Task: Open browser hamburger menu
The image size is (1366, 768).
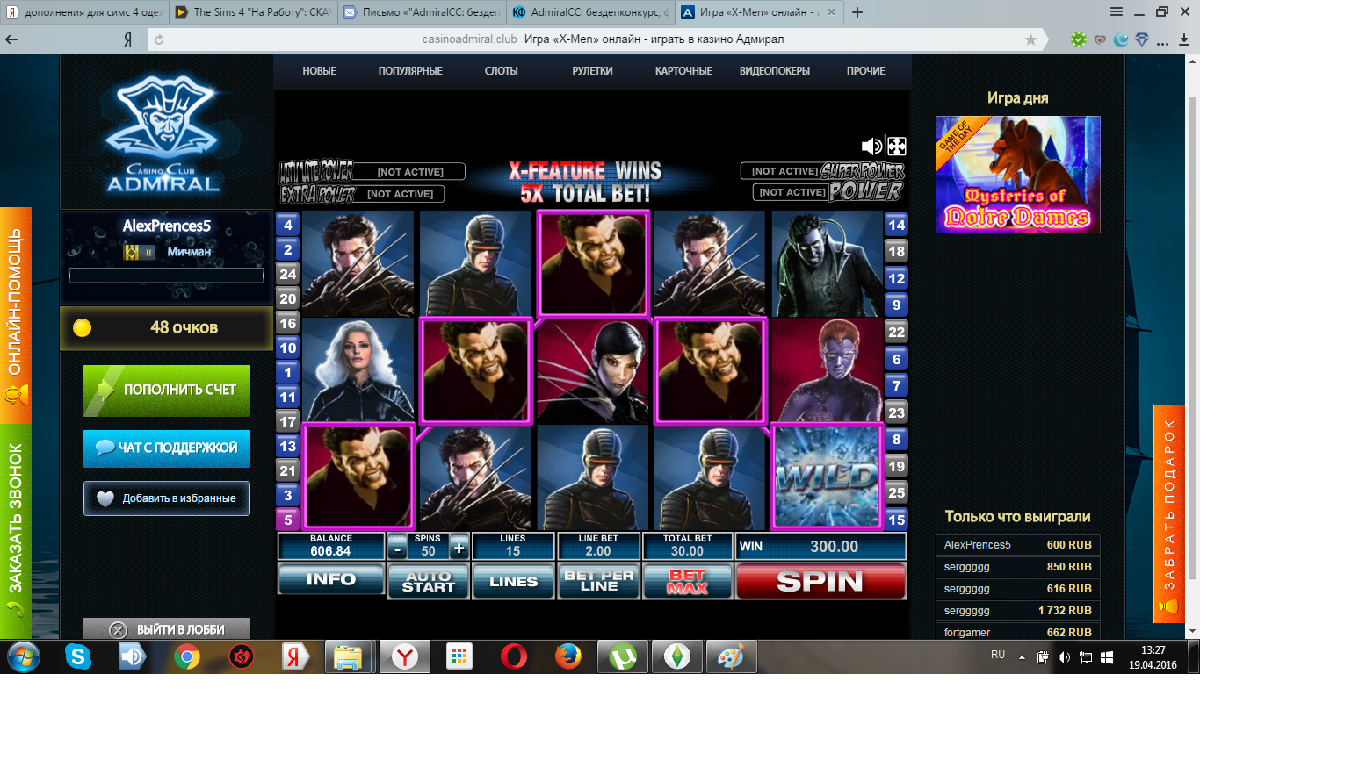Action: coord(1116,12)
